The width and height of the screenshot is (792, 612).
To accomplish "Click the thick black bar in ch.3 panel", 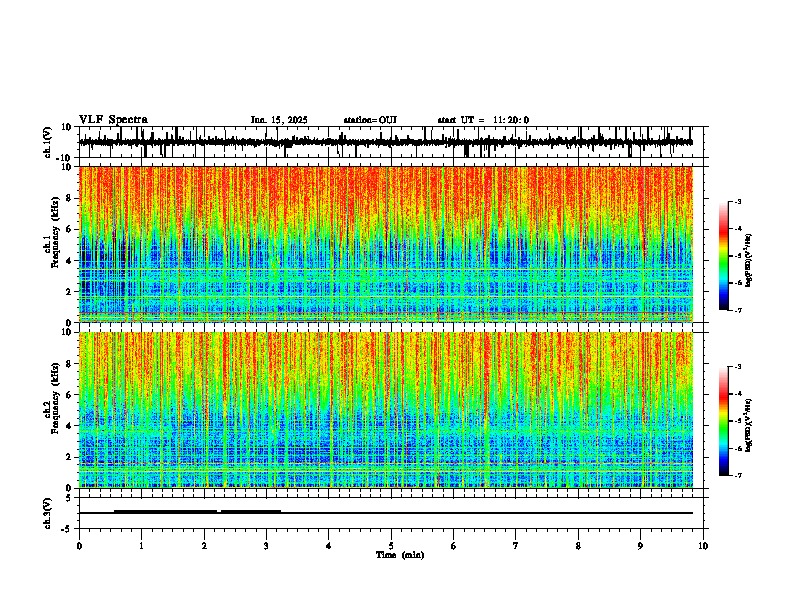I will (197, 512).
